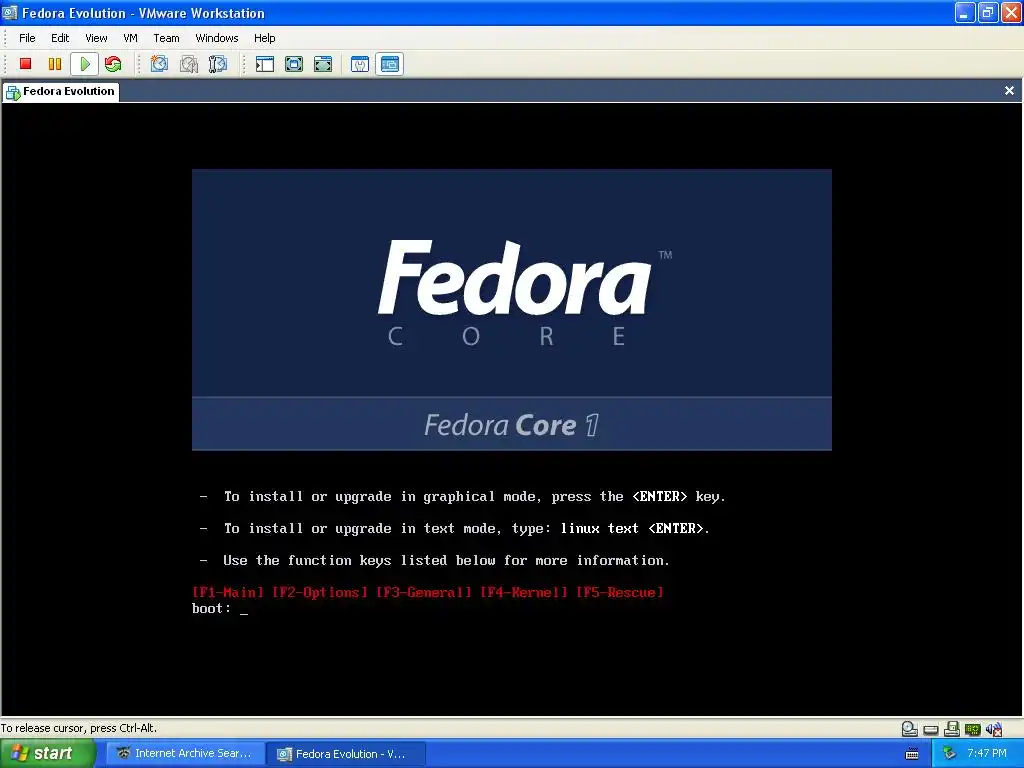
Task: Click the sound device status icon with red X
Action: click(994, 729)
